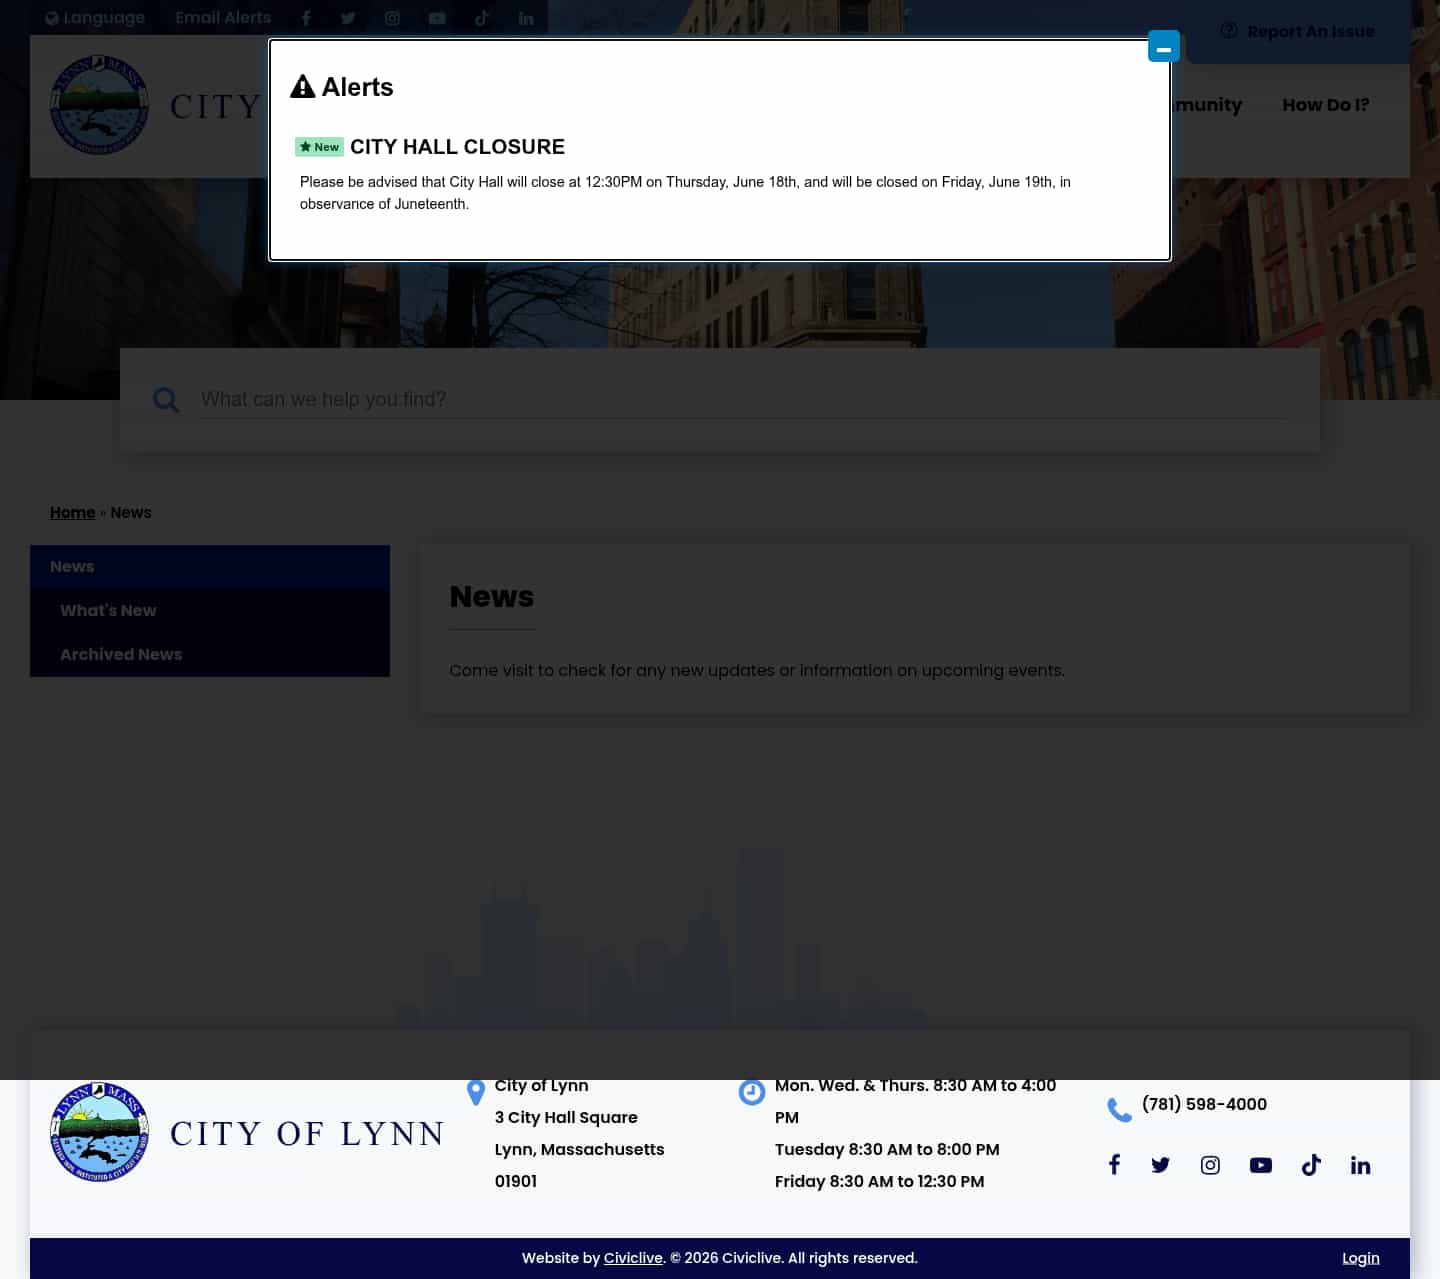Follow the Civiclive link in footer
1440x1279 pixels.
coord(633,1258)
